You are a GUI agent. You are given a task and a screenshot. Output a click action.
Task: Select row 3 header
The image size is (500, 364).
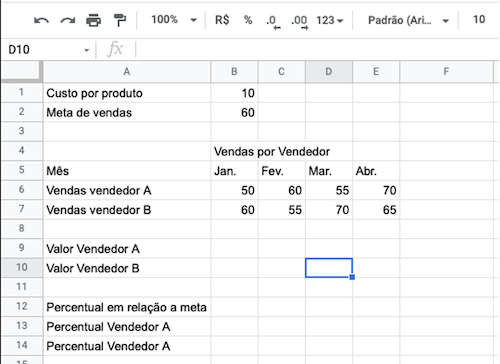(x=22, y=131)
